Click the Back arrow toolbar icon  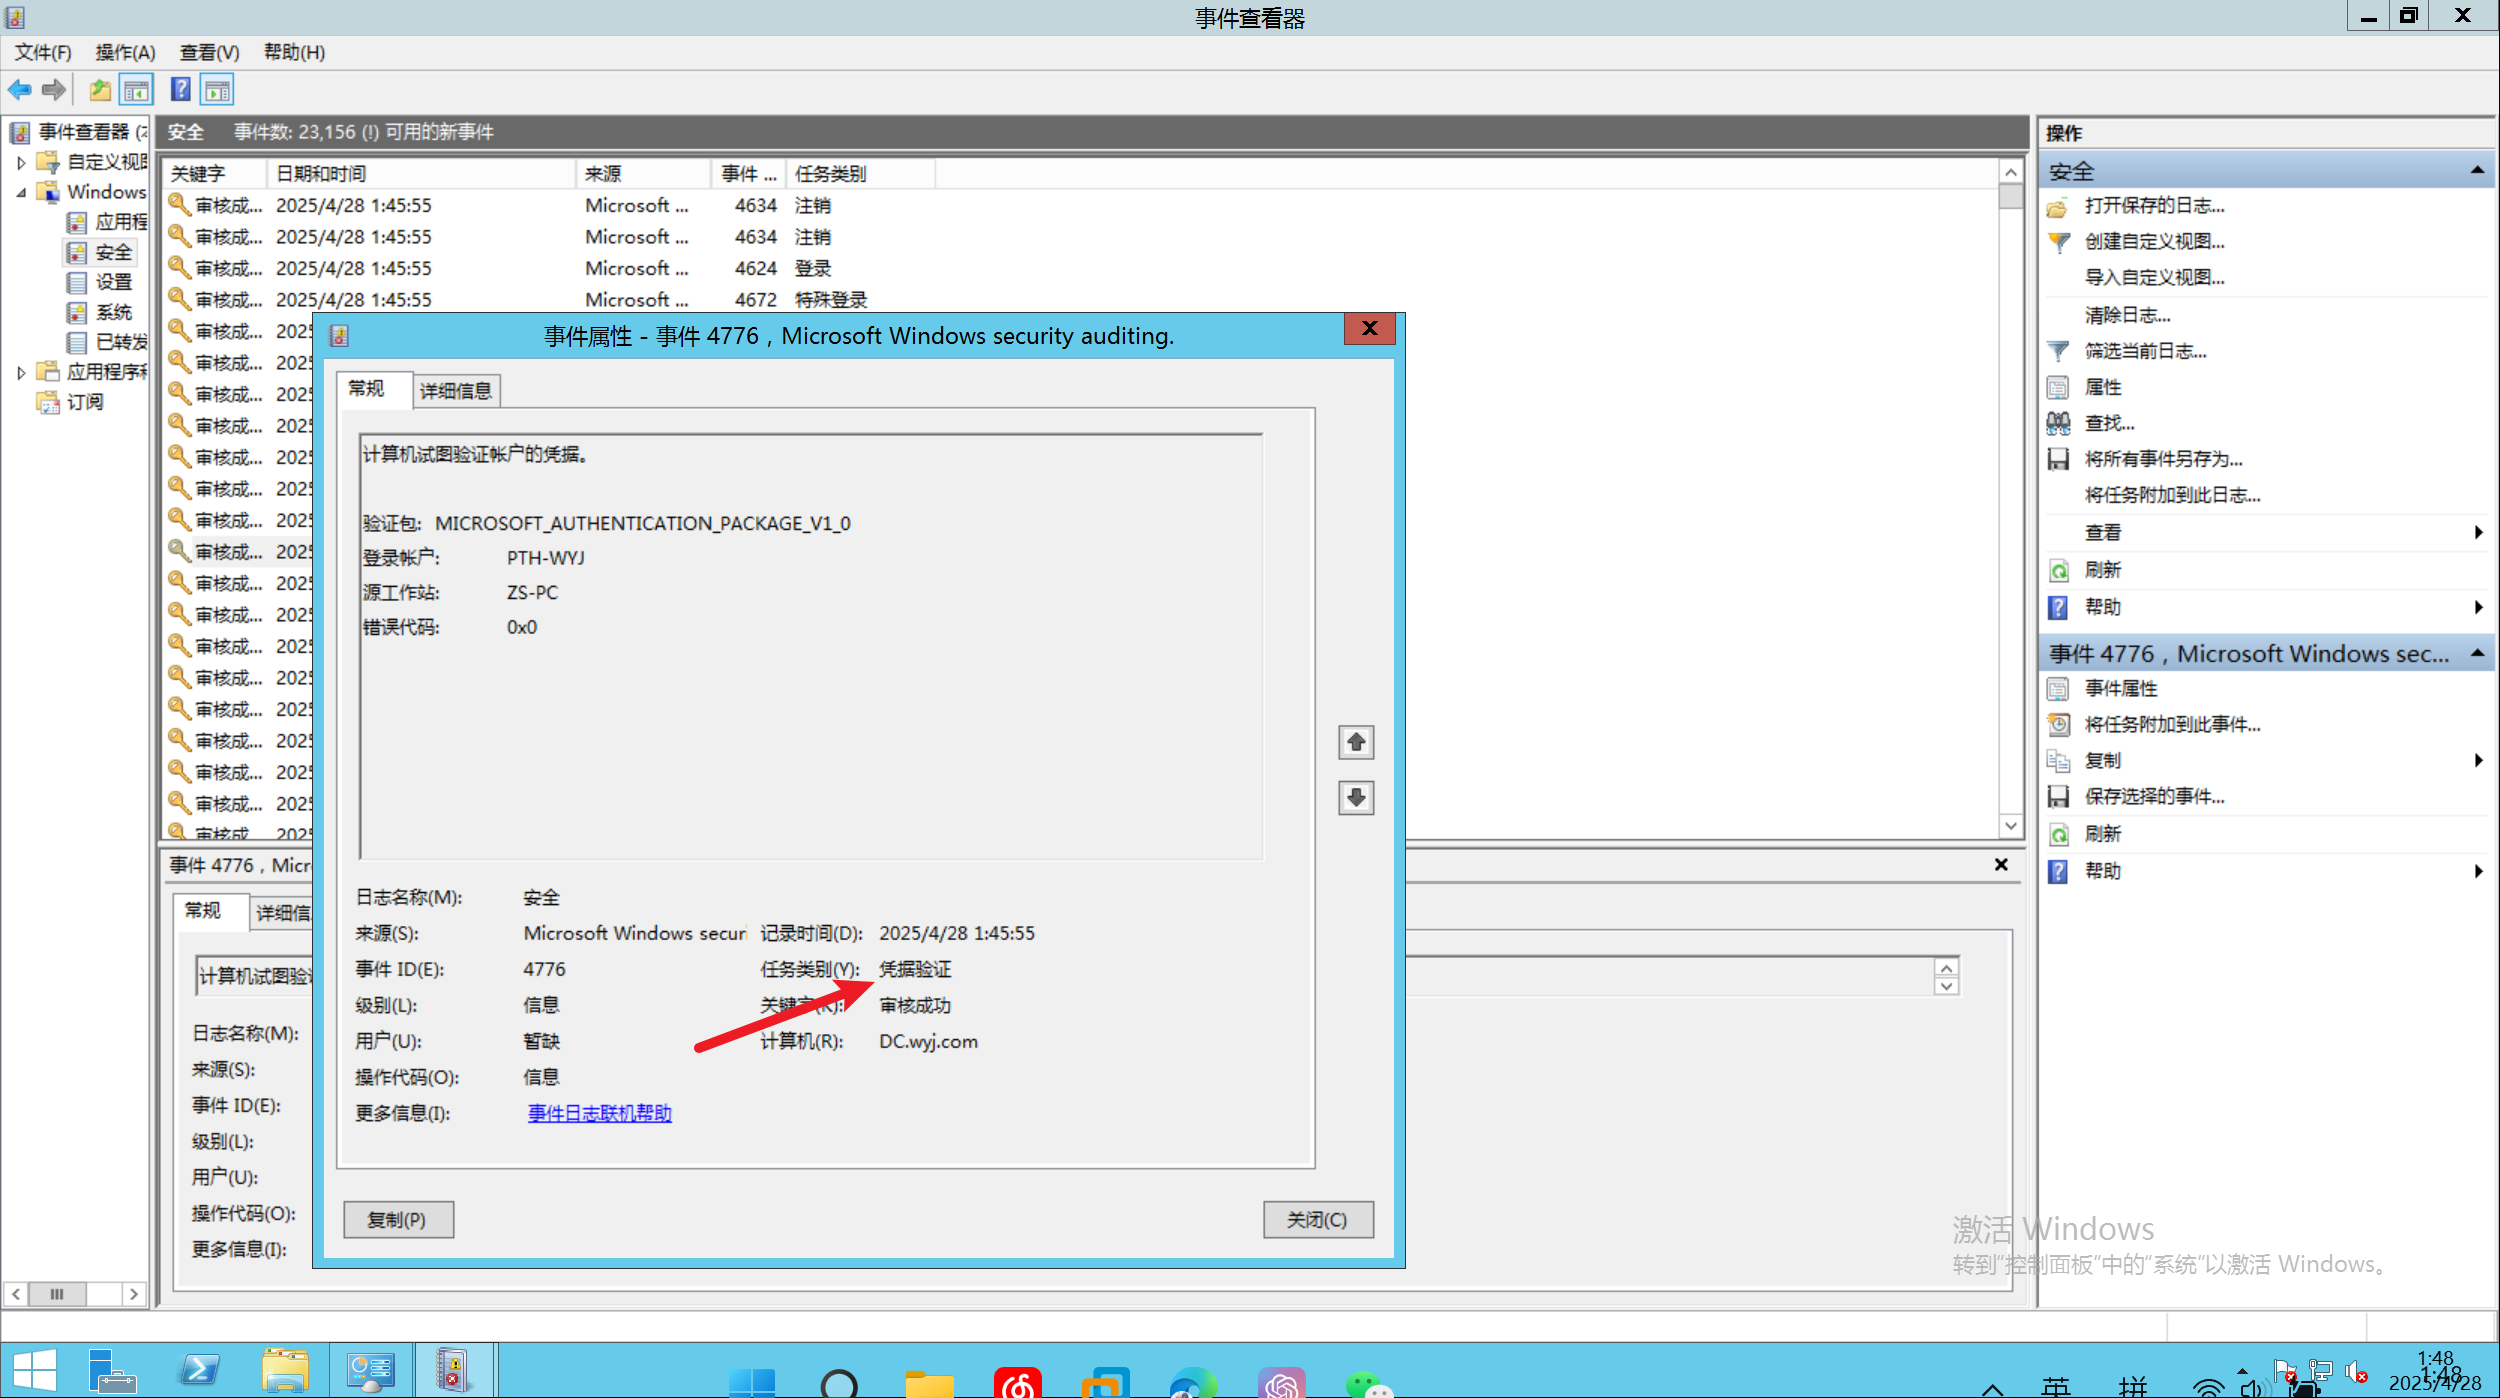point(19,90)
